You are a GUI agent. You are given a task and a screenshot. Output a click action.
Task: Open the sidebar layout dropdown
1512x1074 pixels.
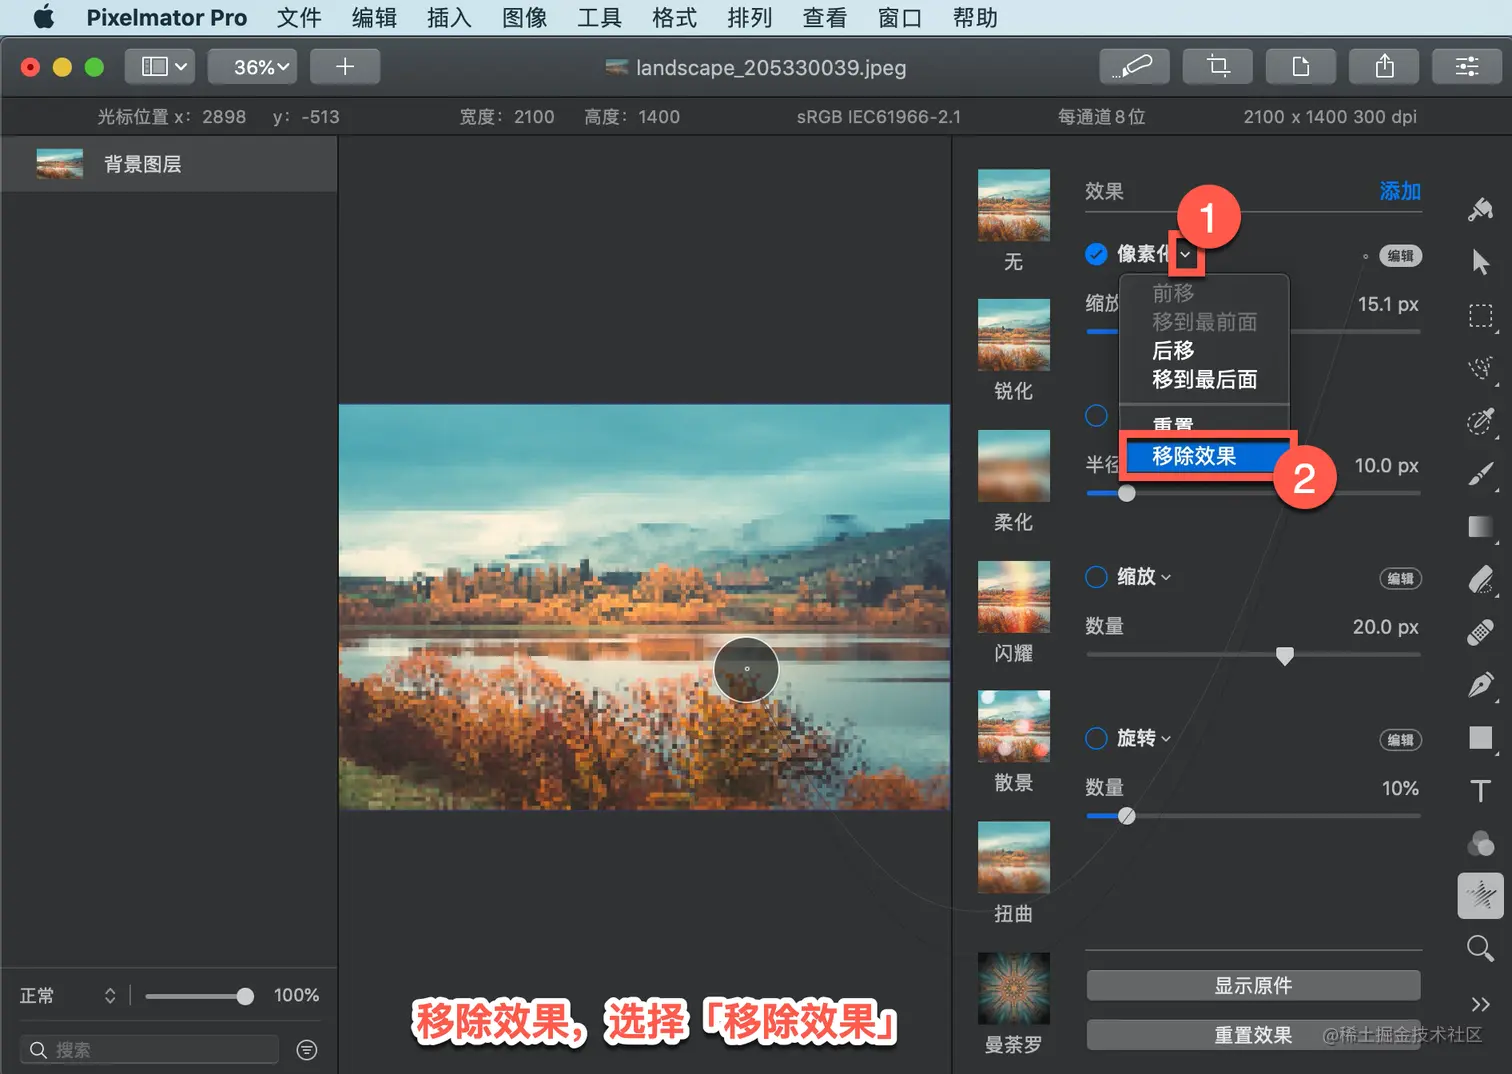tap(160, 67)
